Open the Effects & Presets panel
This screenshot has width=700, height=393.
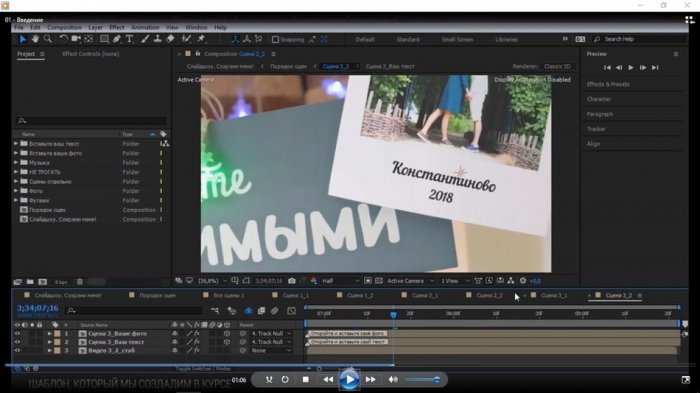608,84
